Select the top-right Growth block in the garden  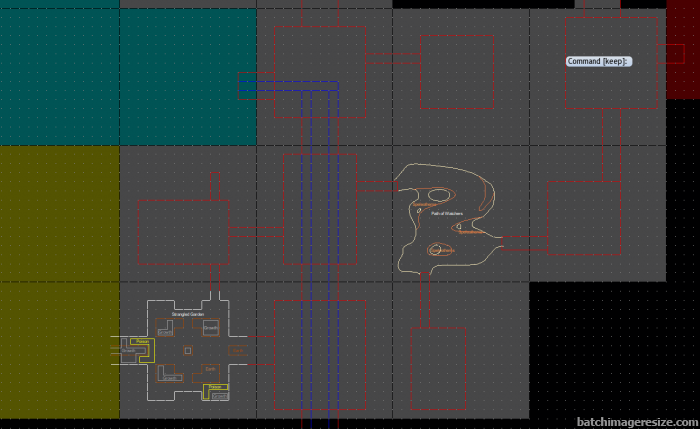(211, 326)
